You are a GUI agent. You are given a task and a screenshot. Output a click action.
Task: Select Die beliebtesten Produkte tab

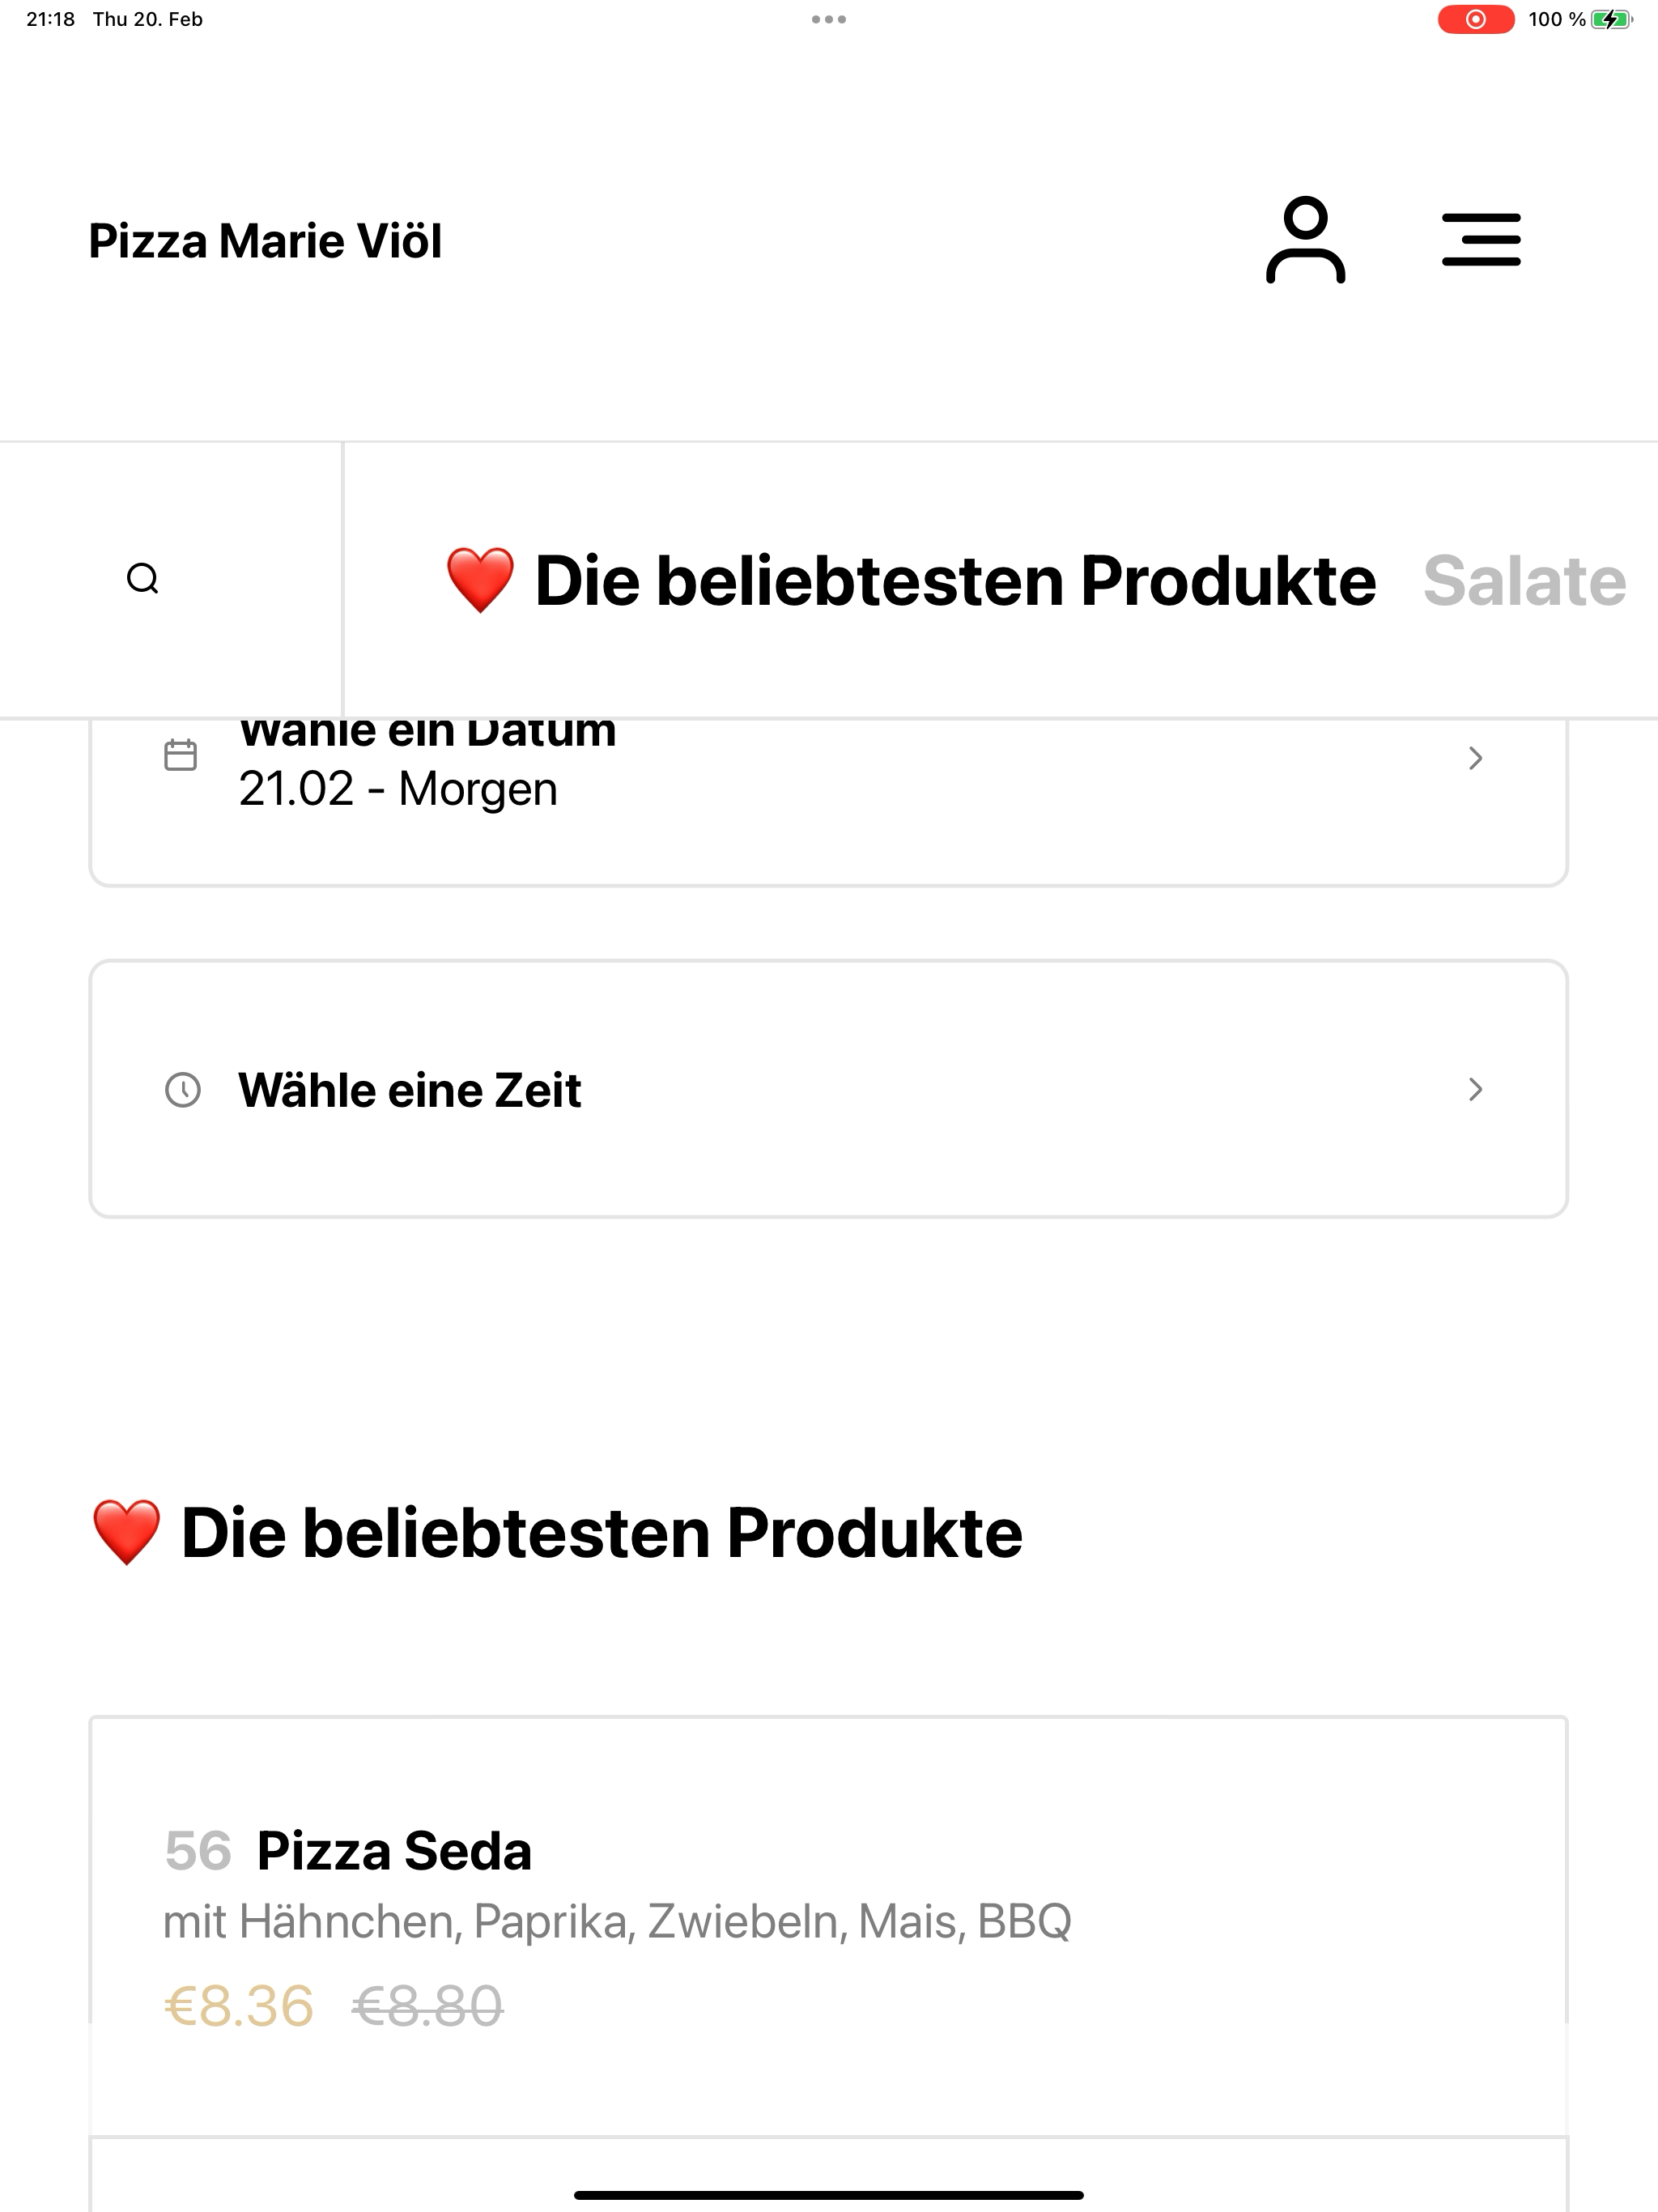[911, 581]
